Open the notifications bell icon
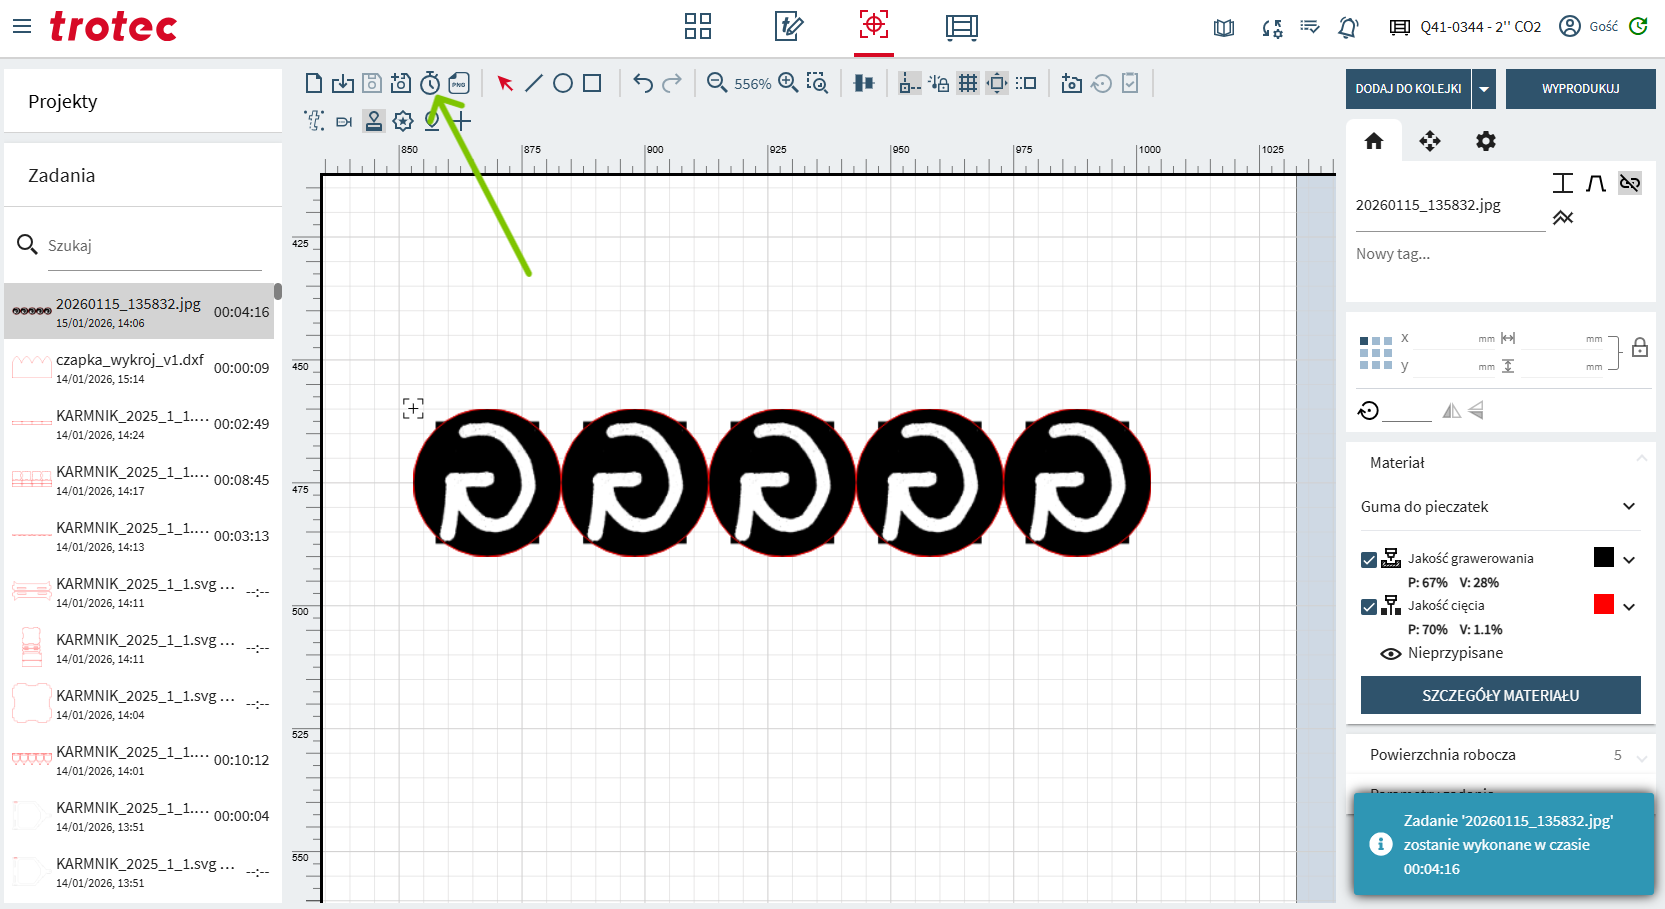Image resolution: width=1665 pixels, height=909 pixels. pyautogui.click(x=1348, y=27)
